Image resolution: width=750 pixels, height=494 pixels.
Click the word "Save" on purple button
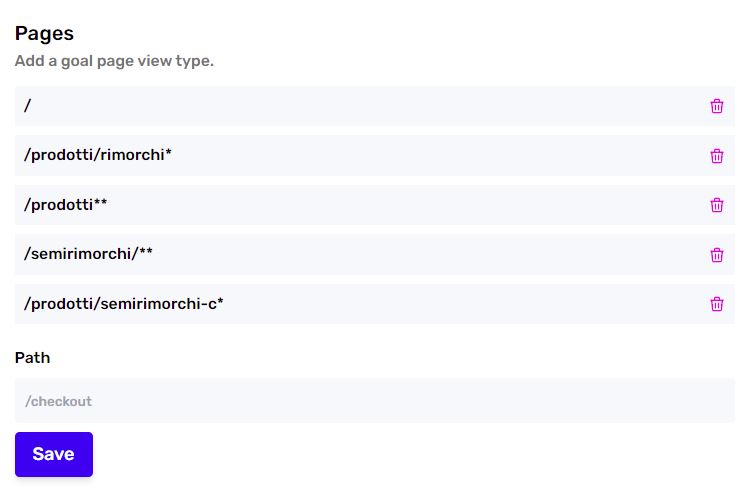[54, 454]
